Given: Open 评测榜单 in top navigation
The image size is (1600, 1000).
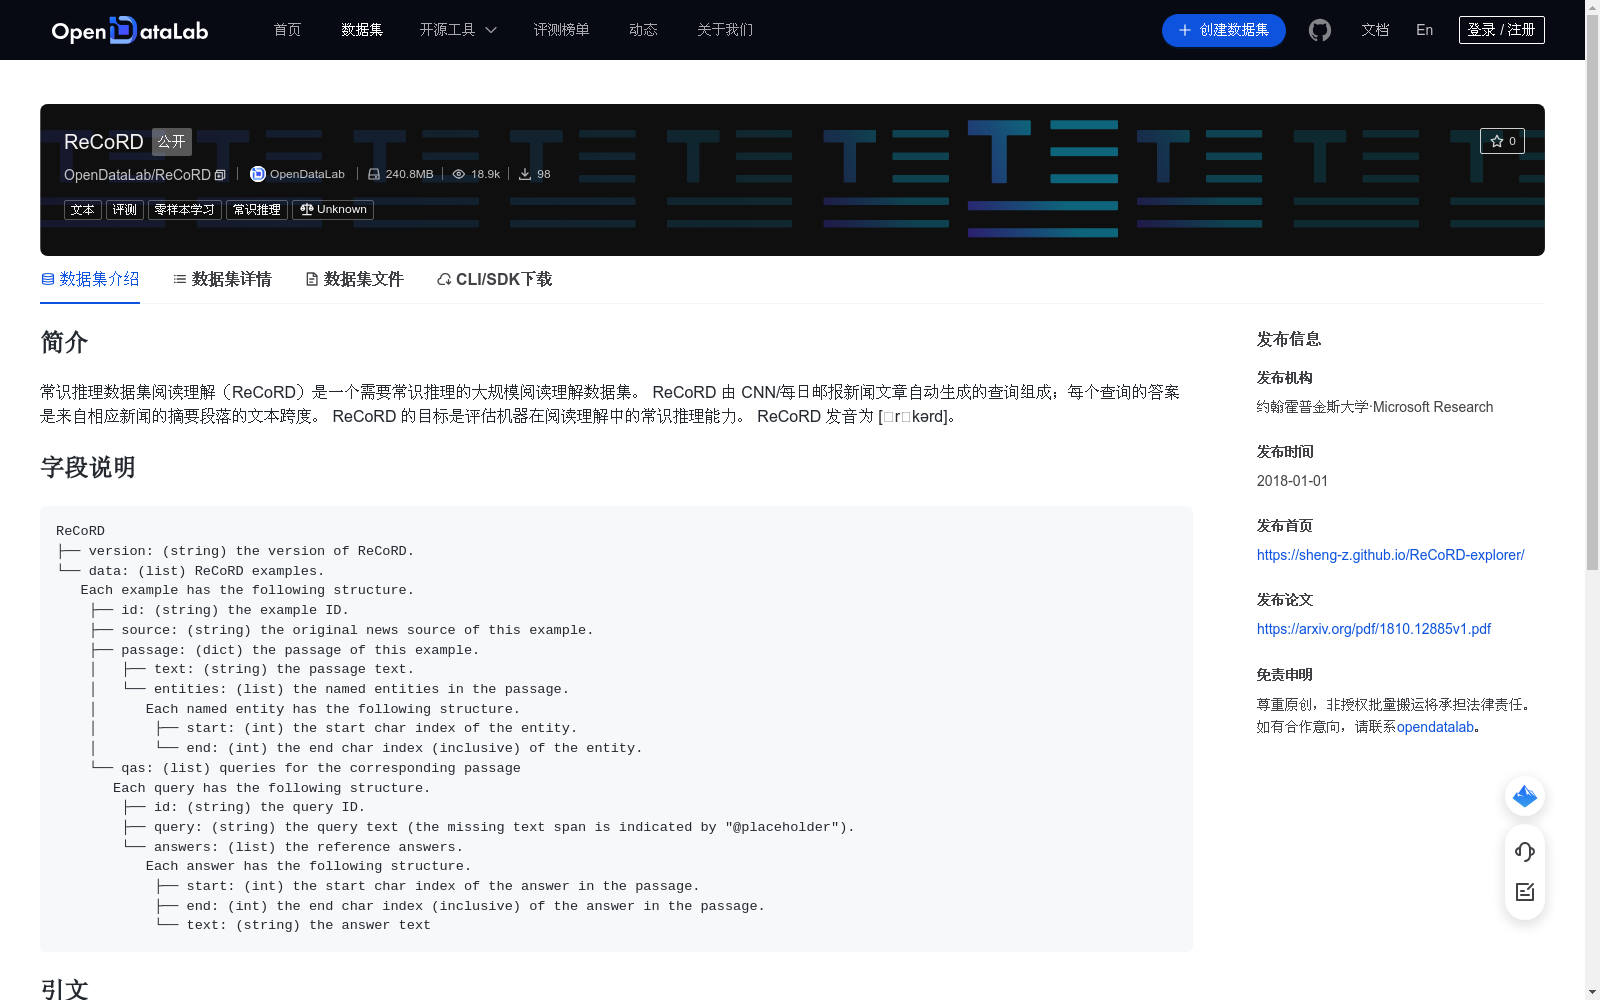Looking at the screenshot, I should (x=561, y=30).
